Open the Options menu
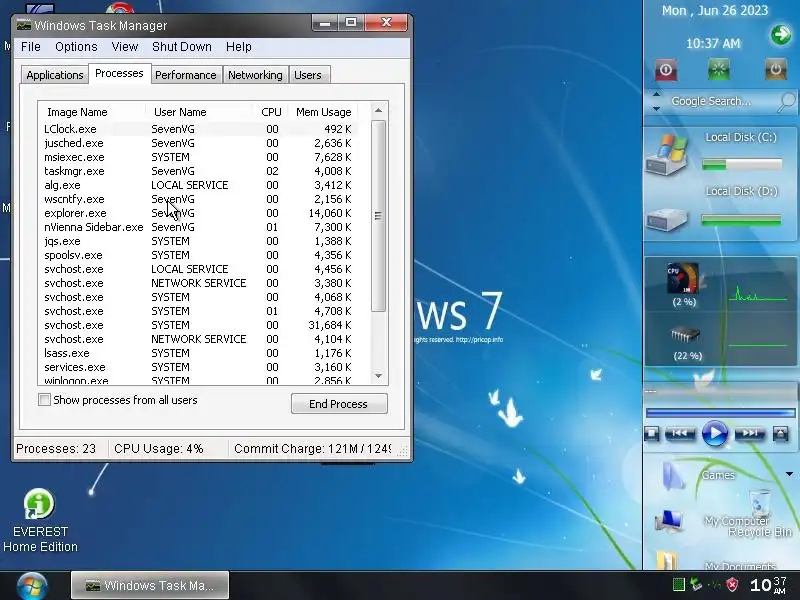Viewport: 800px width, 600px height. pos(76,47)
